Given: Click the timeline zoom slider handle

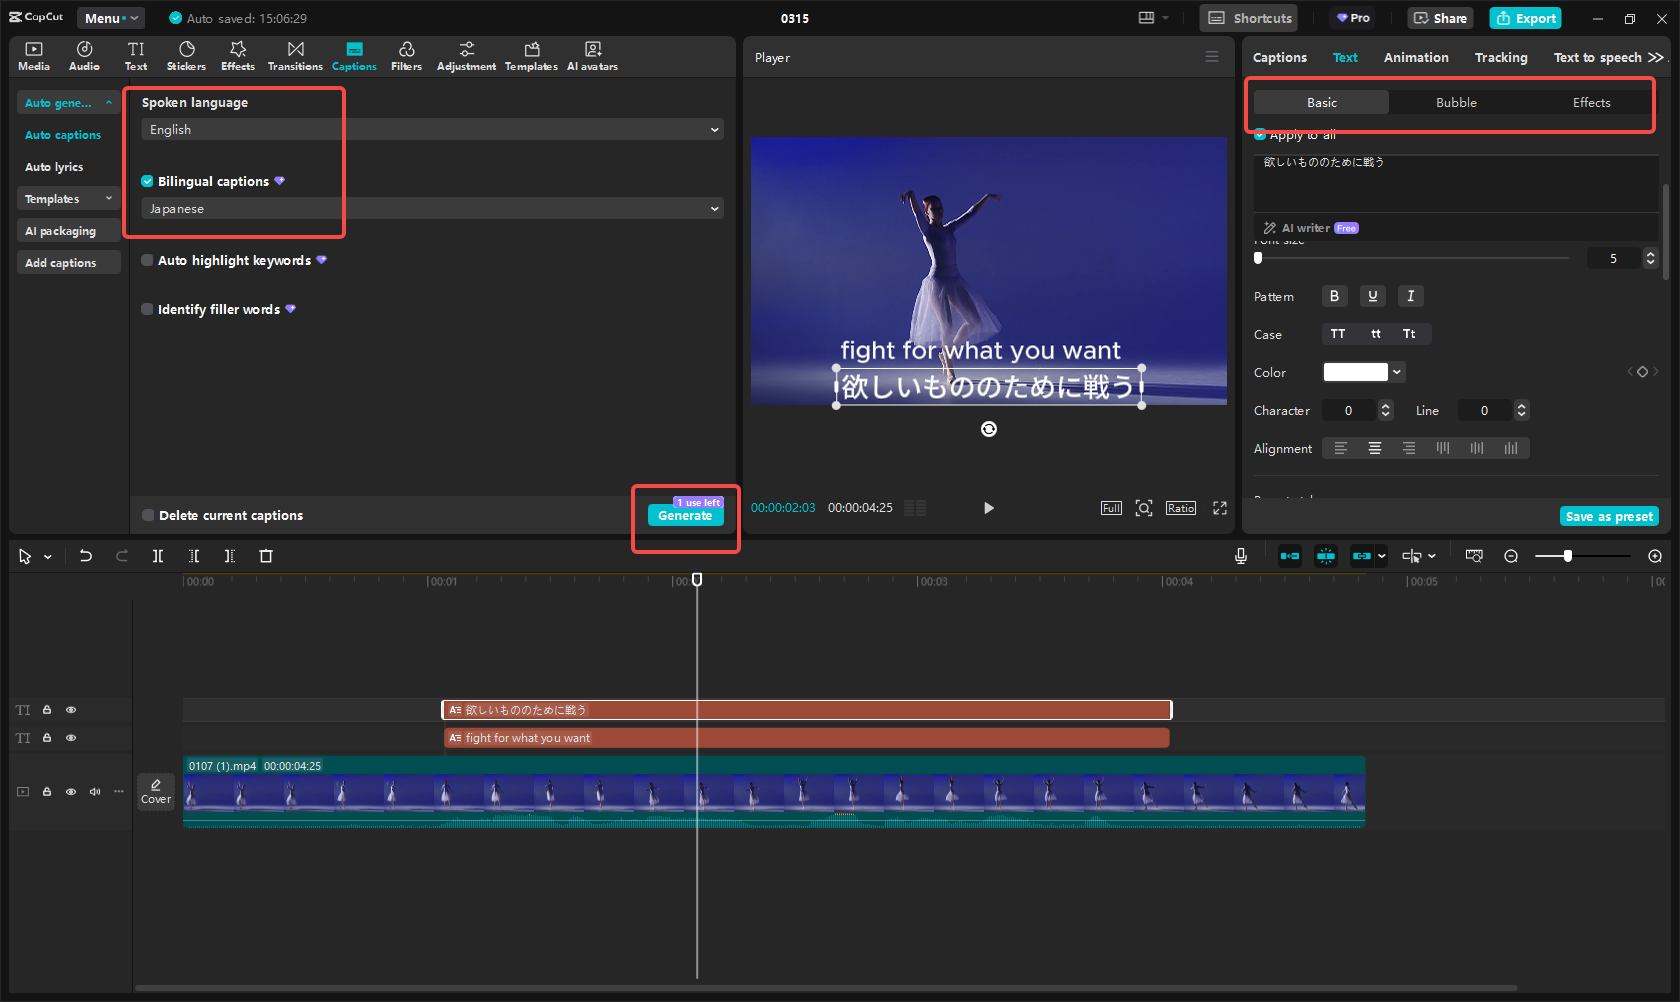Looking at the screenshot, I should [x=1568, y=556].
